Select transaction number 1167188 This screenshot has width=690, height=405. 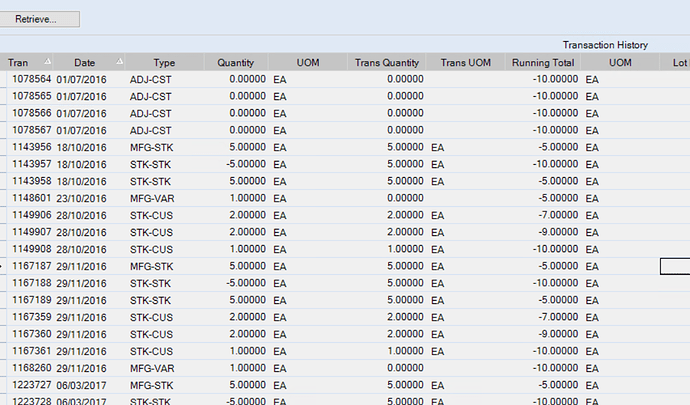(x=32, y=283)
